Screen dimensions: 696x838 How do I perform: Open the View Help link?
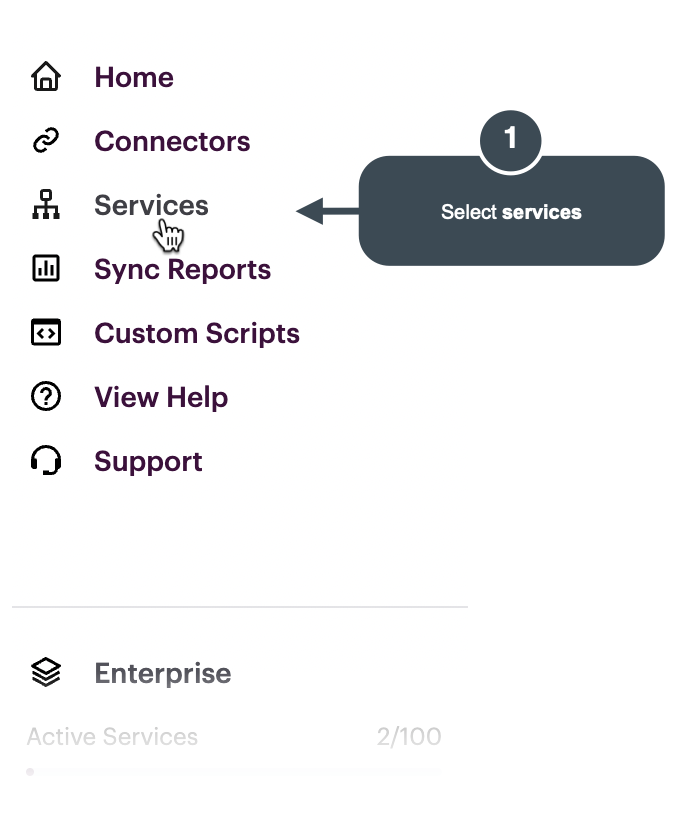tap(161, 397)
